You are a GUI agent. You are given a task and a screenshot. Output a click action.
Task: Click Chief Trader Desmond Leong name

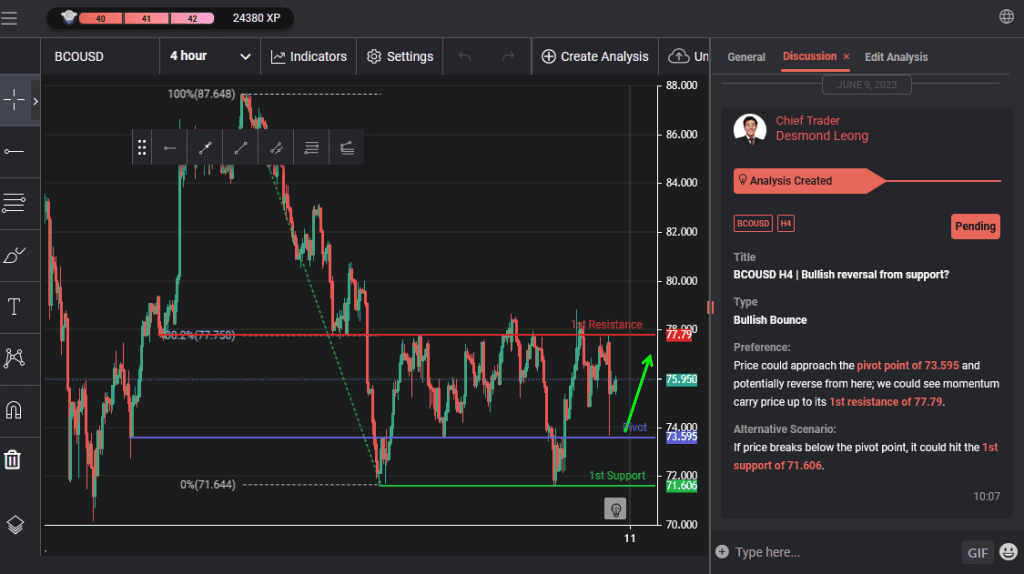pyautogui.click(x=822, y=128)
